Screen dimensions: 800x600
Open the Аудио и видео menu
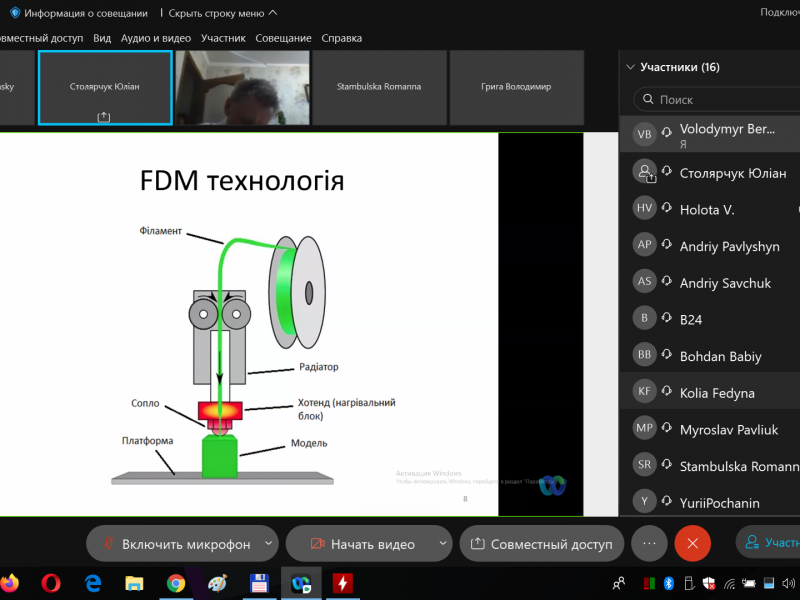[155, 38]
